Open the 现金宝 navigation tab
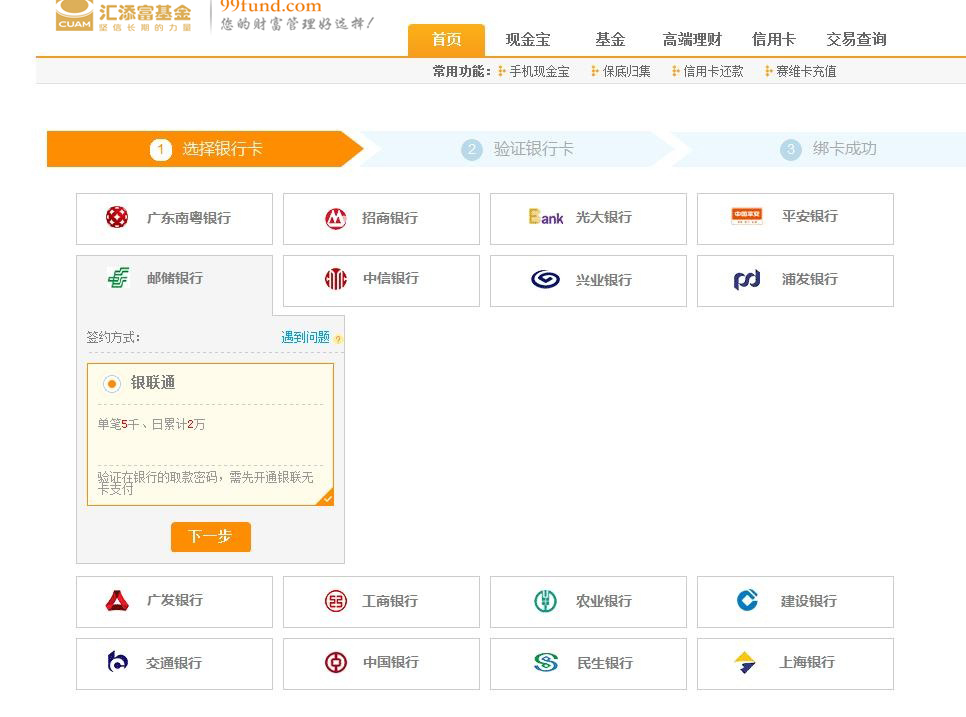The image size is (966, 717). pyautogui.click(x=528, y=40)
